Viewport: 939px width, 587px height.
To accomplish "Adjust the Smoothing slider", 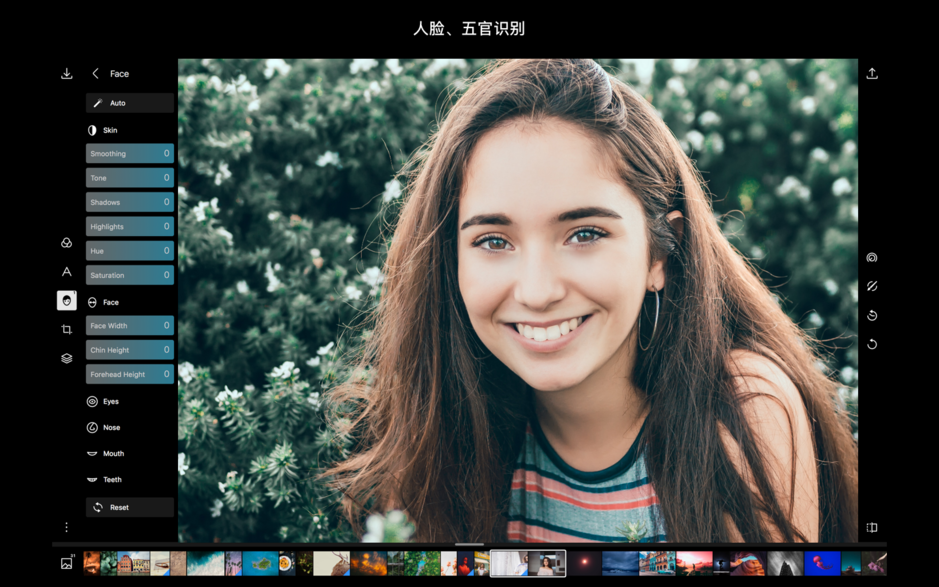I will tap(129, 153).
